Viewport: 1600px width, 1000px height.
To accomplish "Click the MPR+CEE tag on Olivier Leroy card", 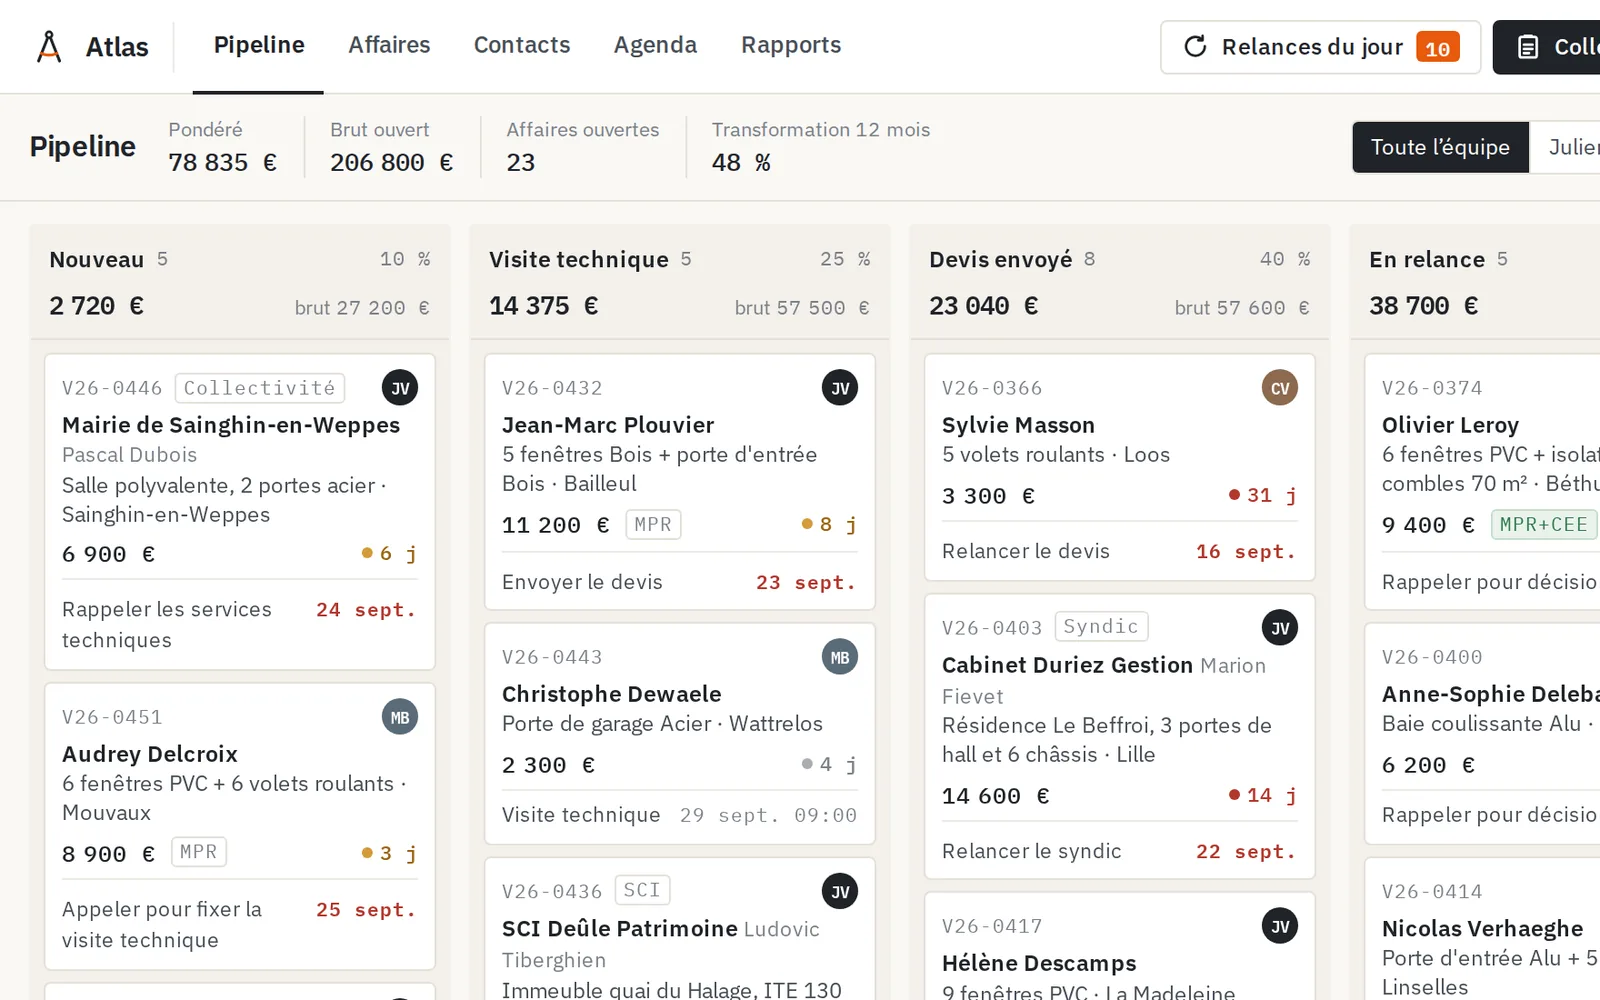I will tap(1544, 525).
